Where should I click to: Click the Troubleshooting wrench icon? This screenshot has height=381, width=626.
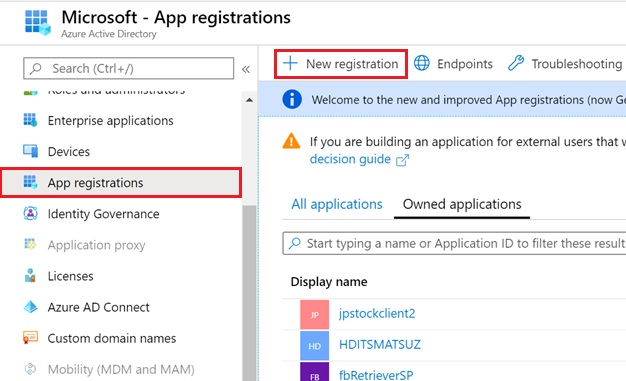(x=515, y=63)
